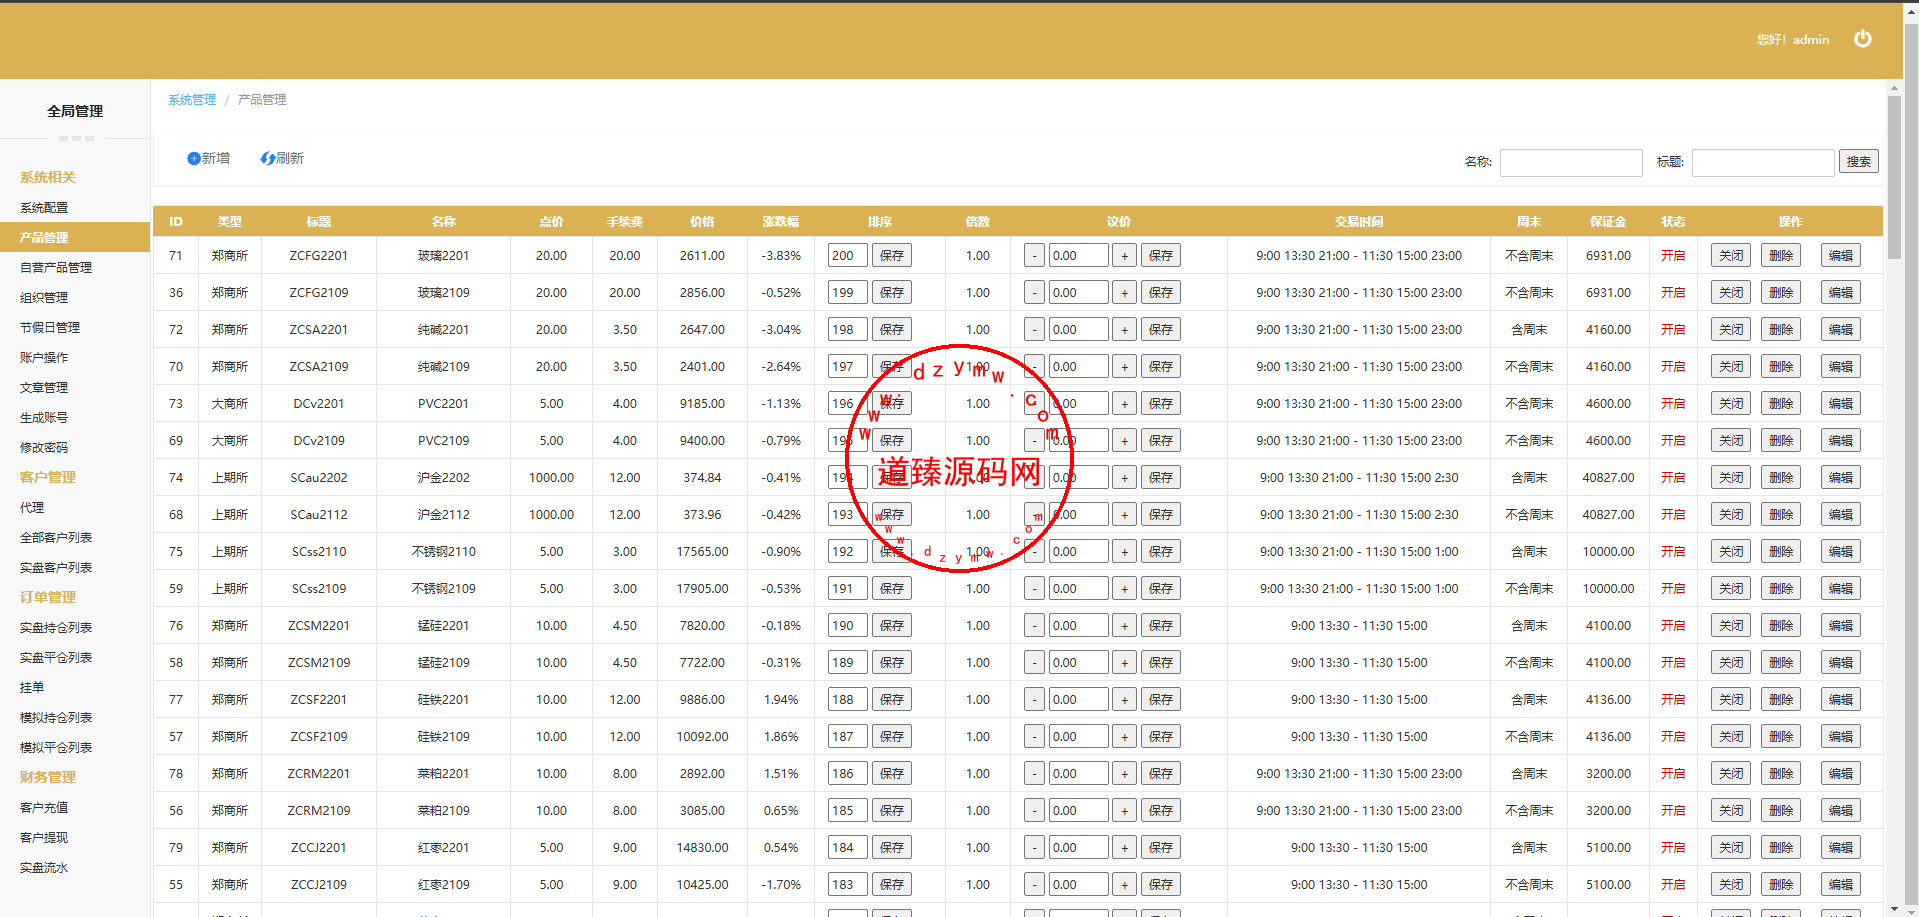
Task: Save sort order for 玻璃2109 row
Action: [892, 293]
